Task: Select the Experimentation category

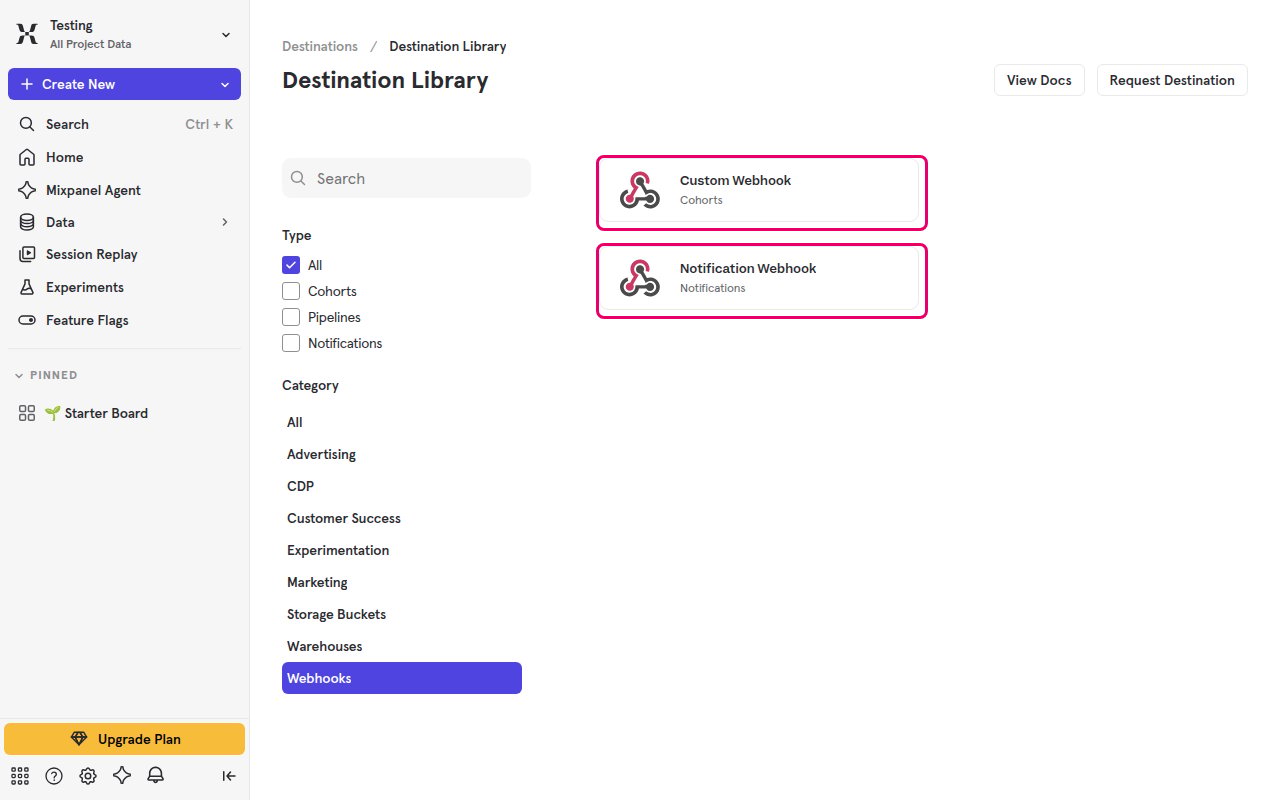Action: pos(402,550)
